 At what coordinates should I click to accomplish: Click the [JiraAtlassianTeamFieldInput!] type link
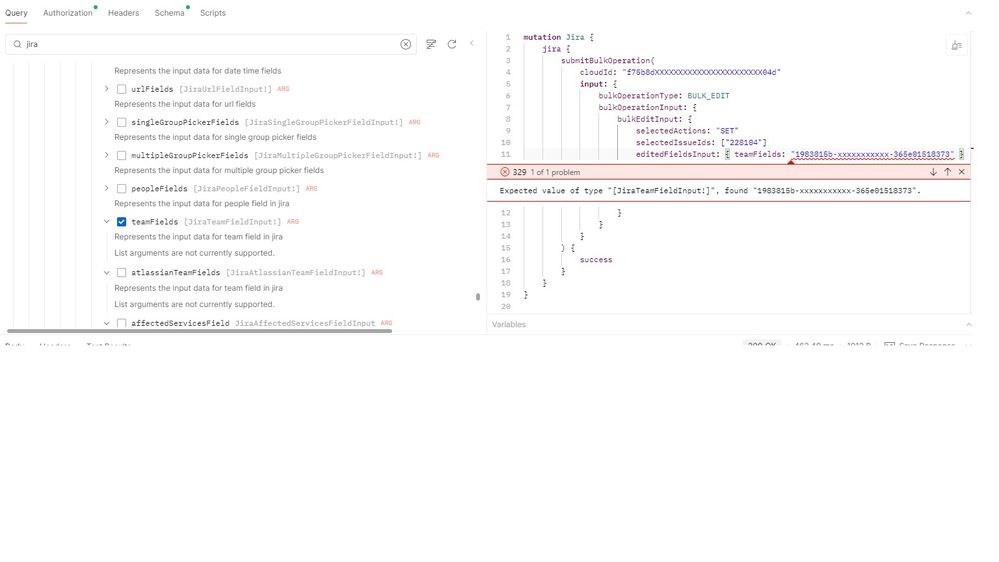pyautogui.click(x=296, y=273)
